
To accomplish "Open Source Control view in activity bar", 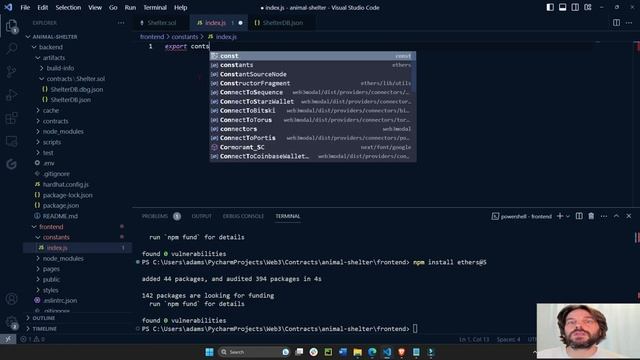I will tap(11, 72).
